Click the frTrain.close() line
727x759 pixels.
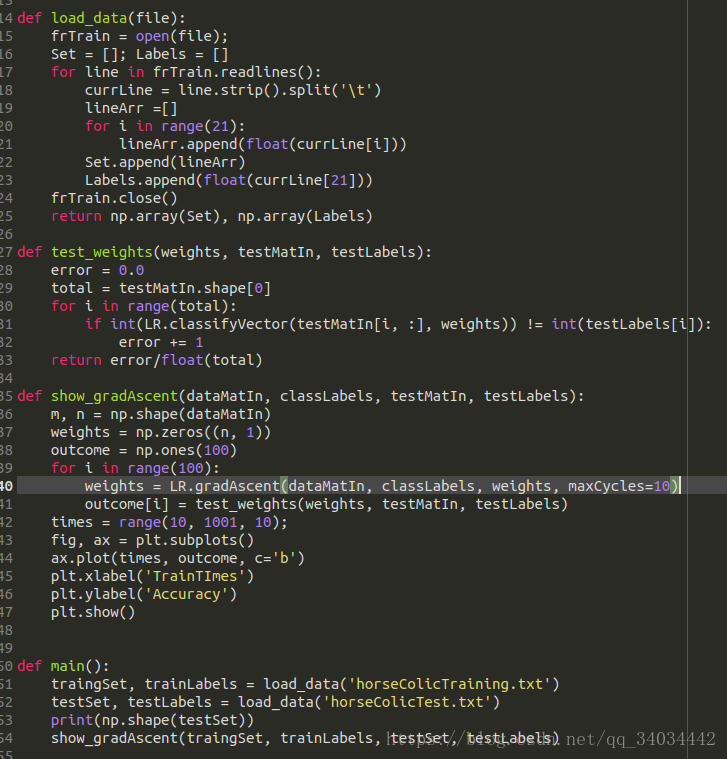coord(114,198)
